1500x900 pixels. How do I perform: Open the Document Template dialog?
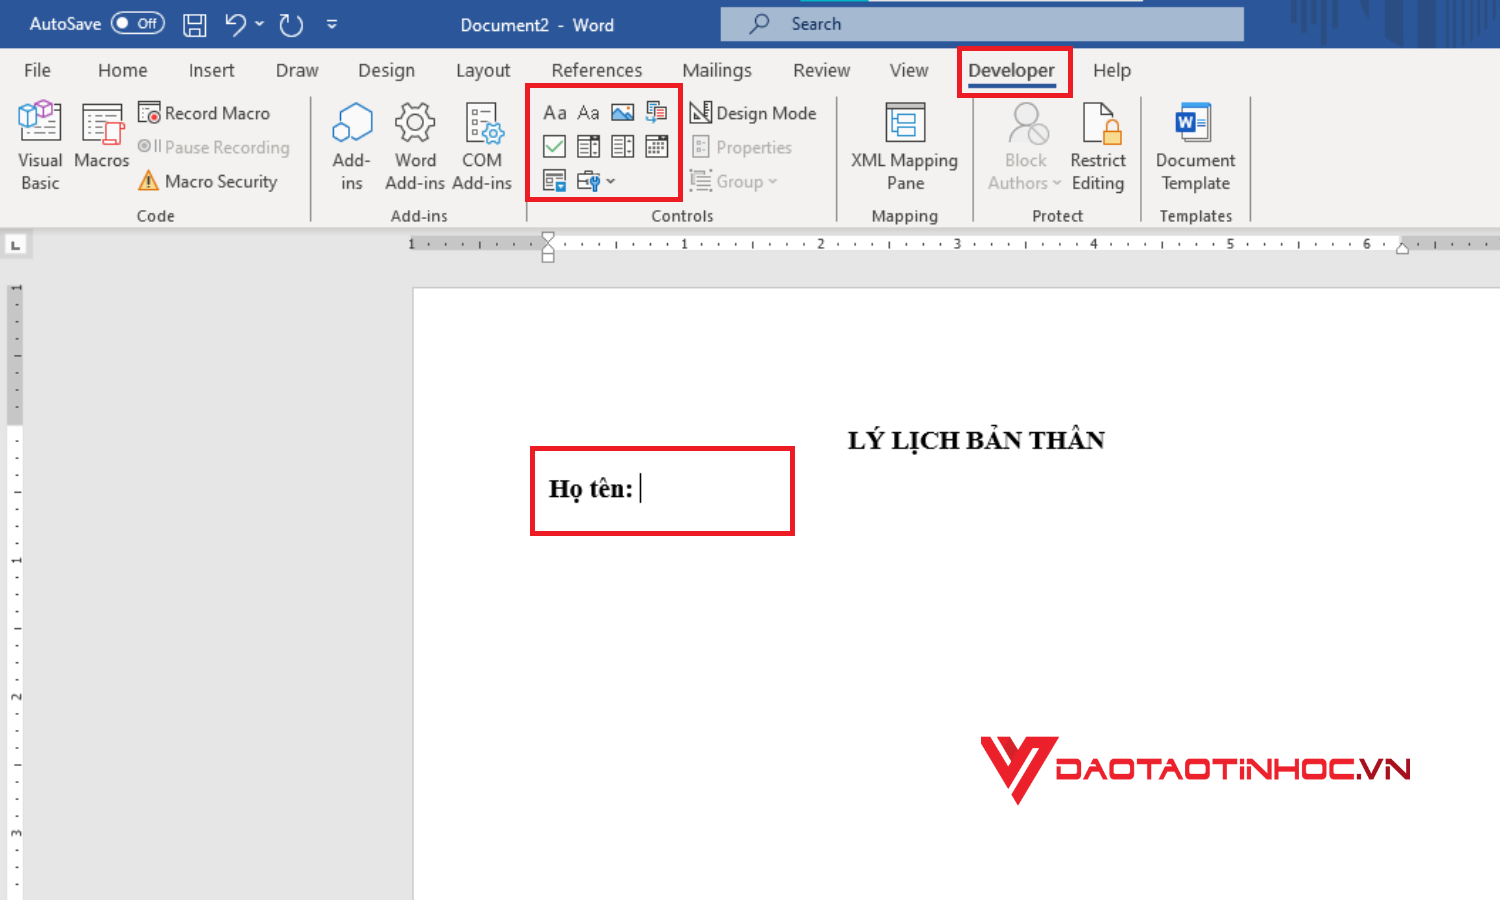coord(1194,145)
